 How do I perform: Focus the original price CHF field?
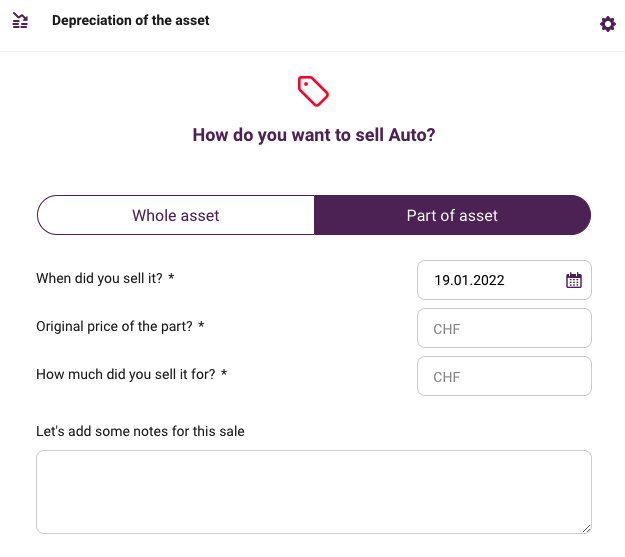point(504,328)
